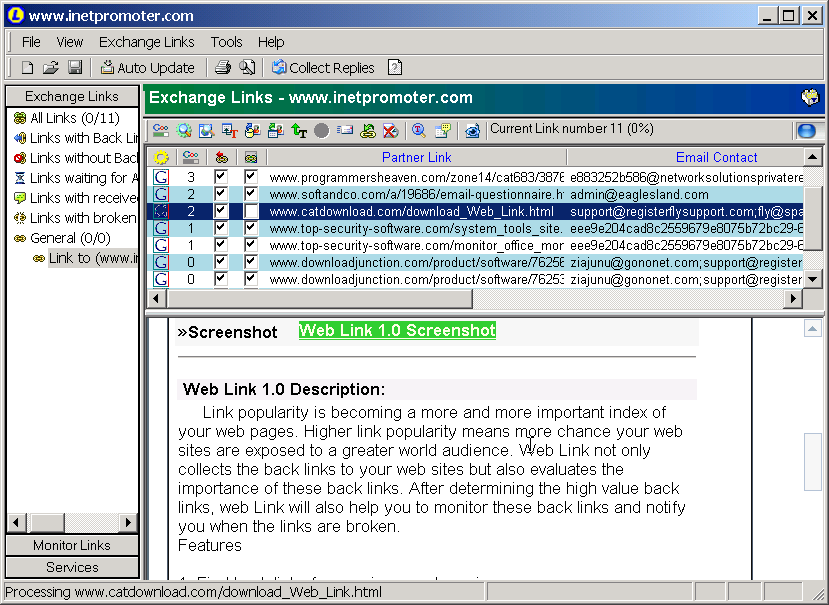The image size is (829, 605).
Task: Click the help question-mark page icon
Action: pyautogui.click(x=395, y=68)
